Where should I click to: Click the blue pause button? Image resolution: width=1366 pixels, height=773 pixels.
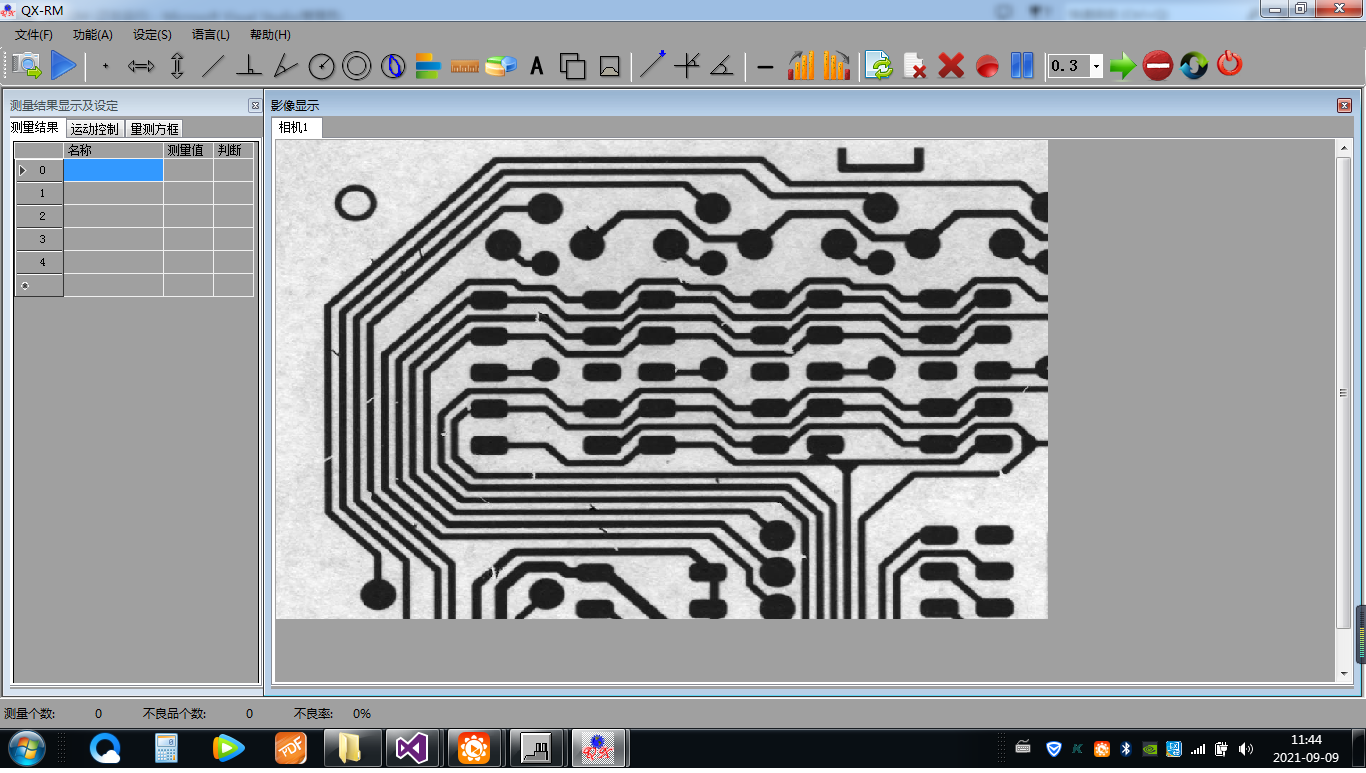click(1021, 67)
